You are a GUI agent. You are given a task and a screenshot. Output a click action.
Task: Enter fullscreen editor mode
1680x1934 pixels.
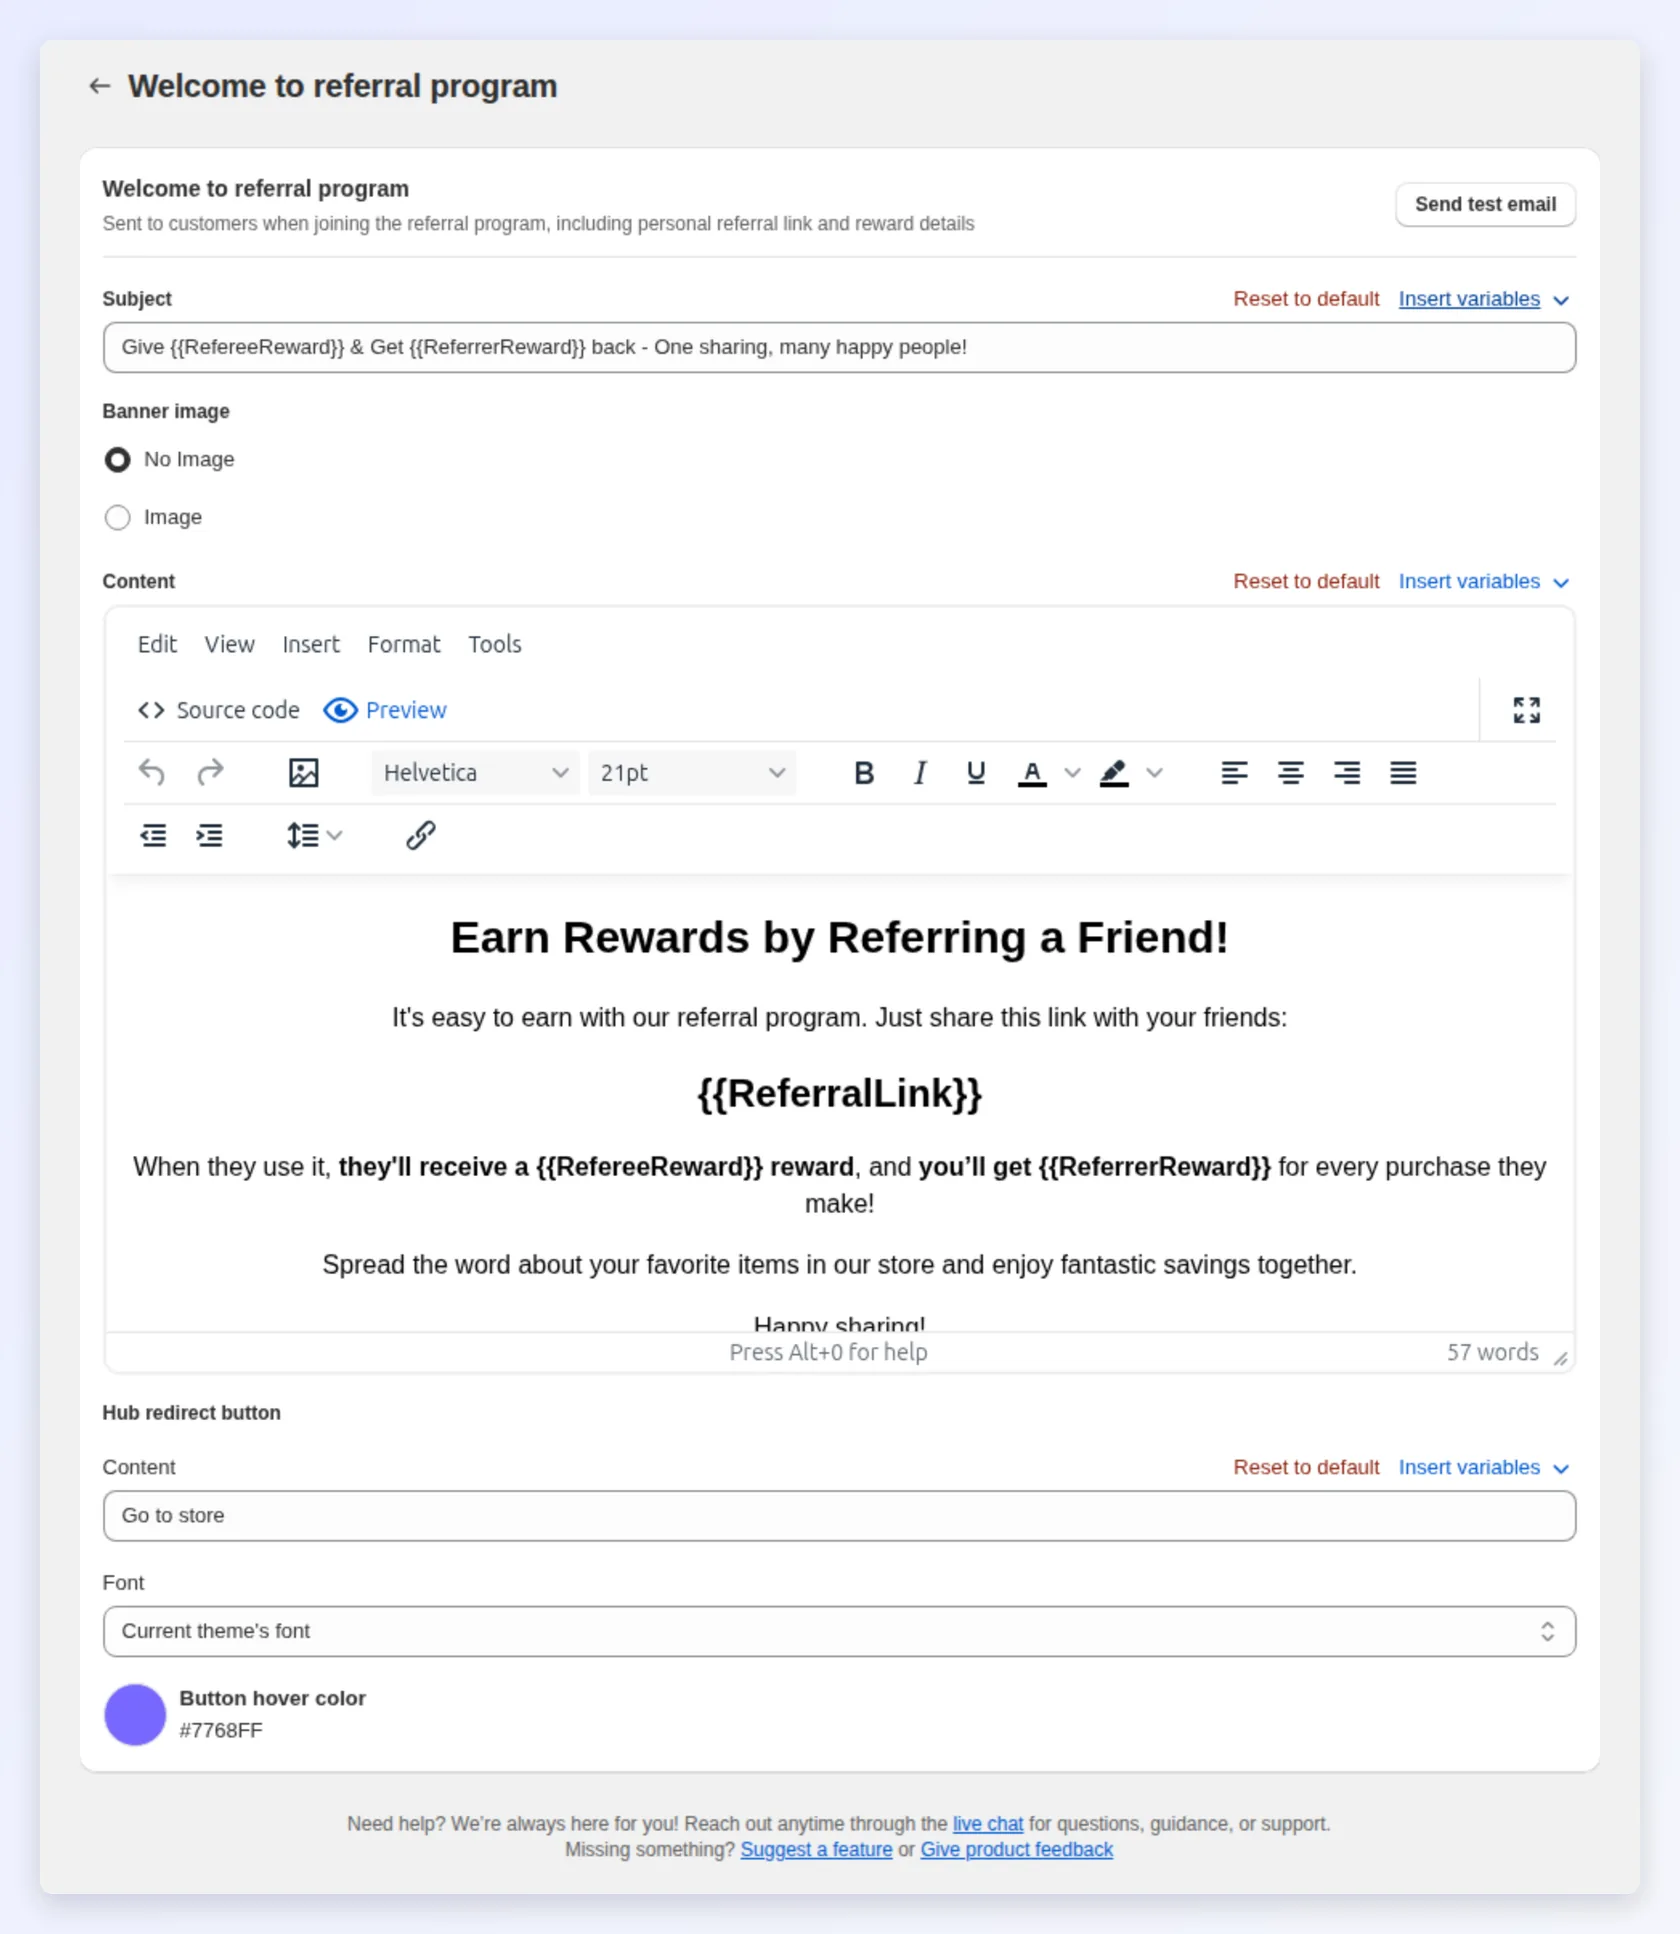[1527, 710]
